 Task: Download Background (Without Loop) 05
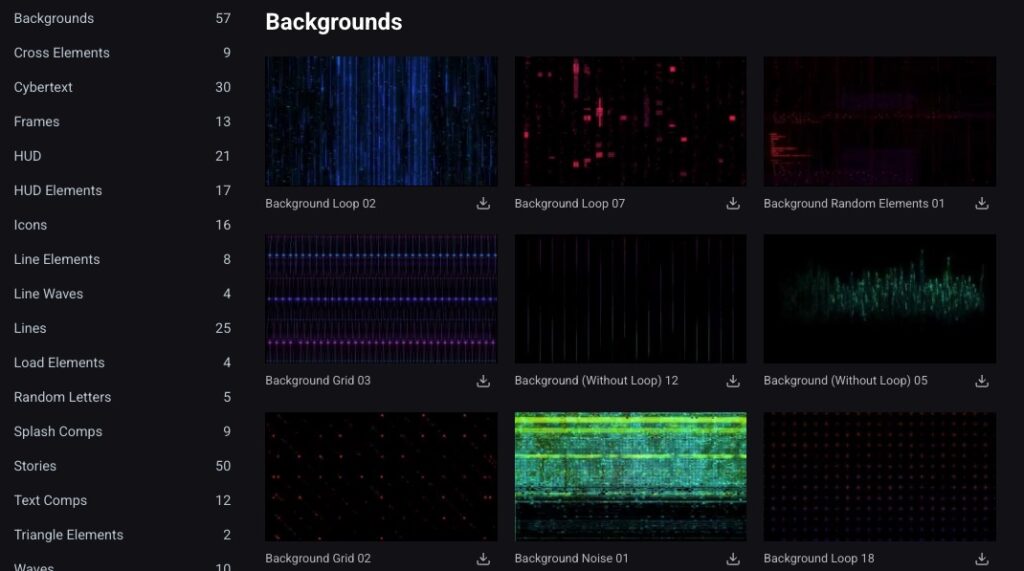pyautogui.click(x=982, y=381)
